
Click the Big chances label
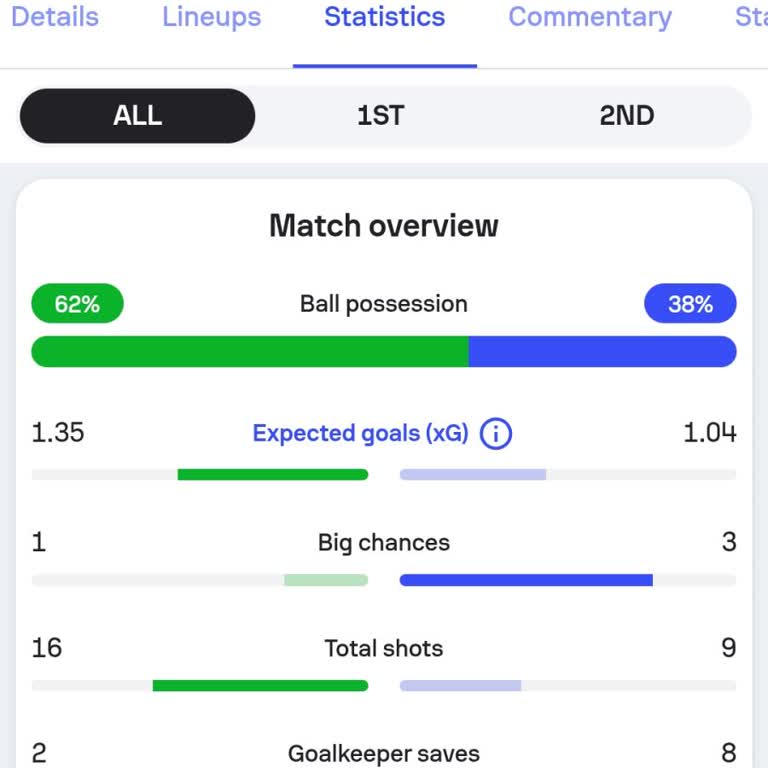(384, 543)
